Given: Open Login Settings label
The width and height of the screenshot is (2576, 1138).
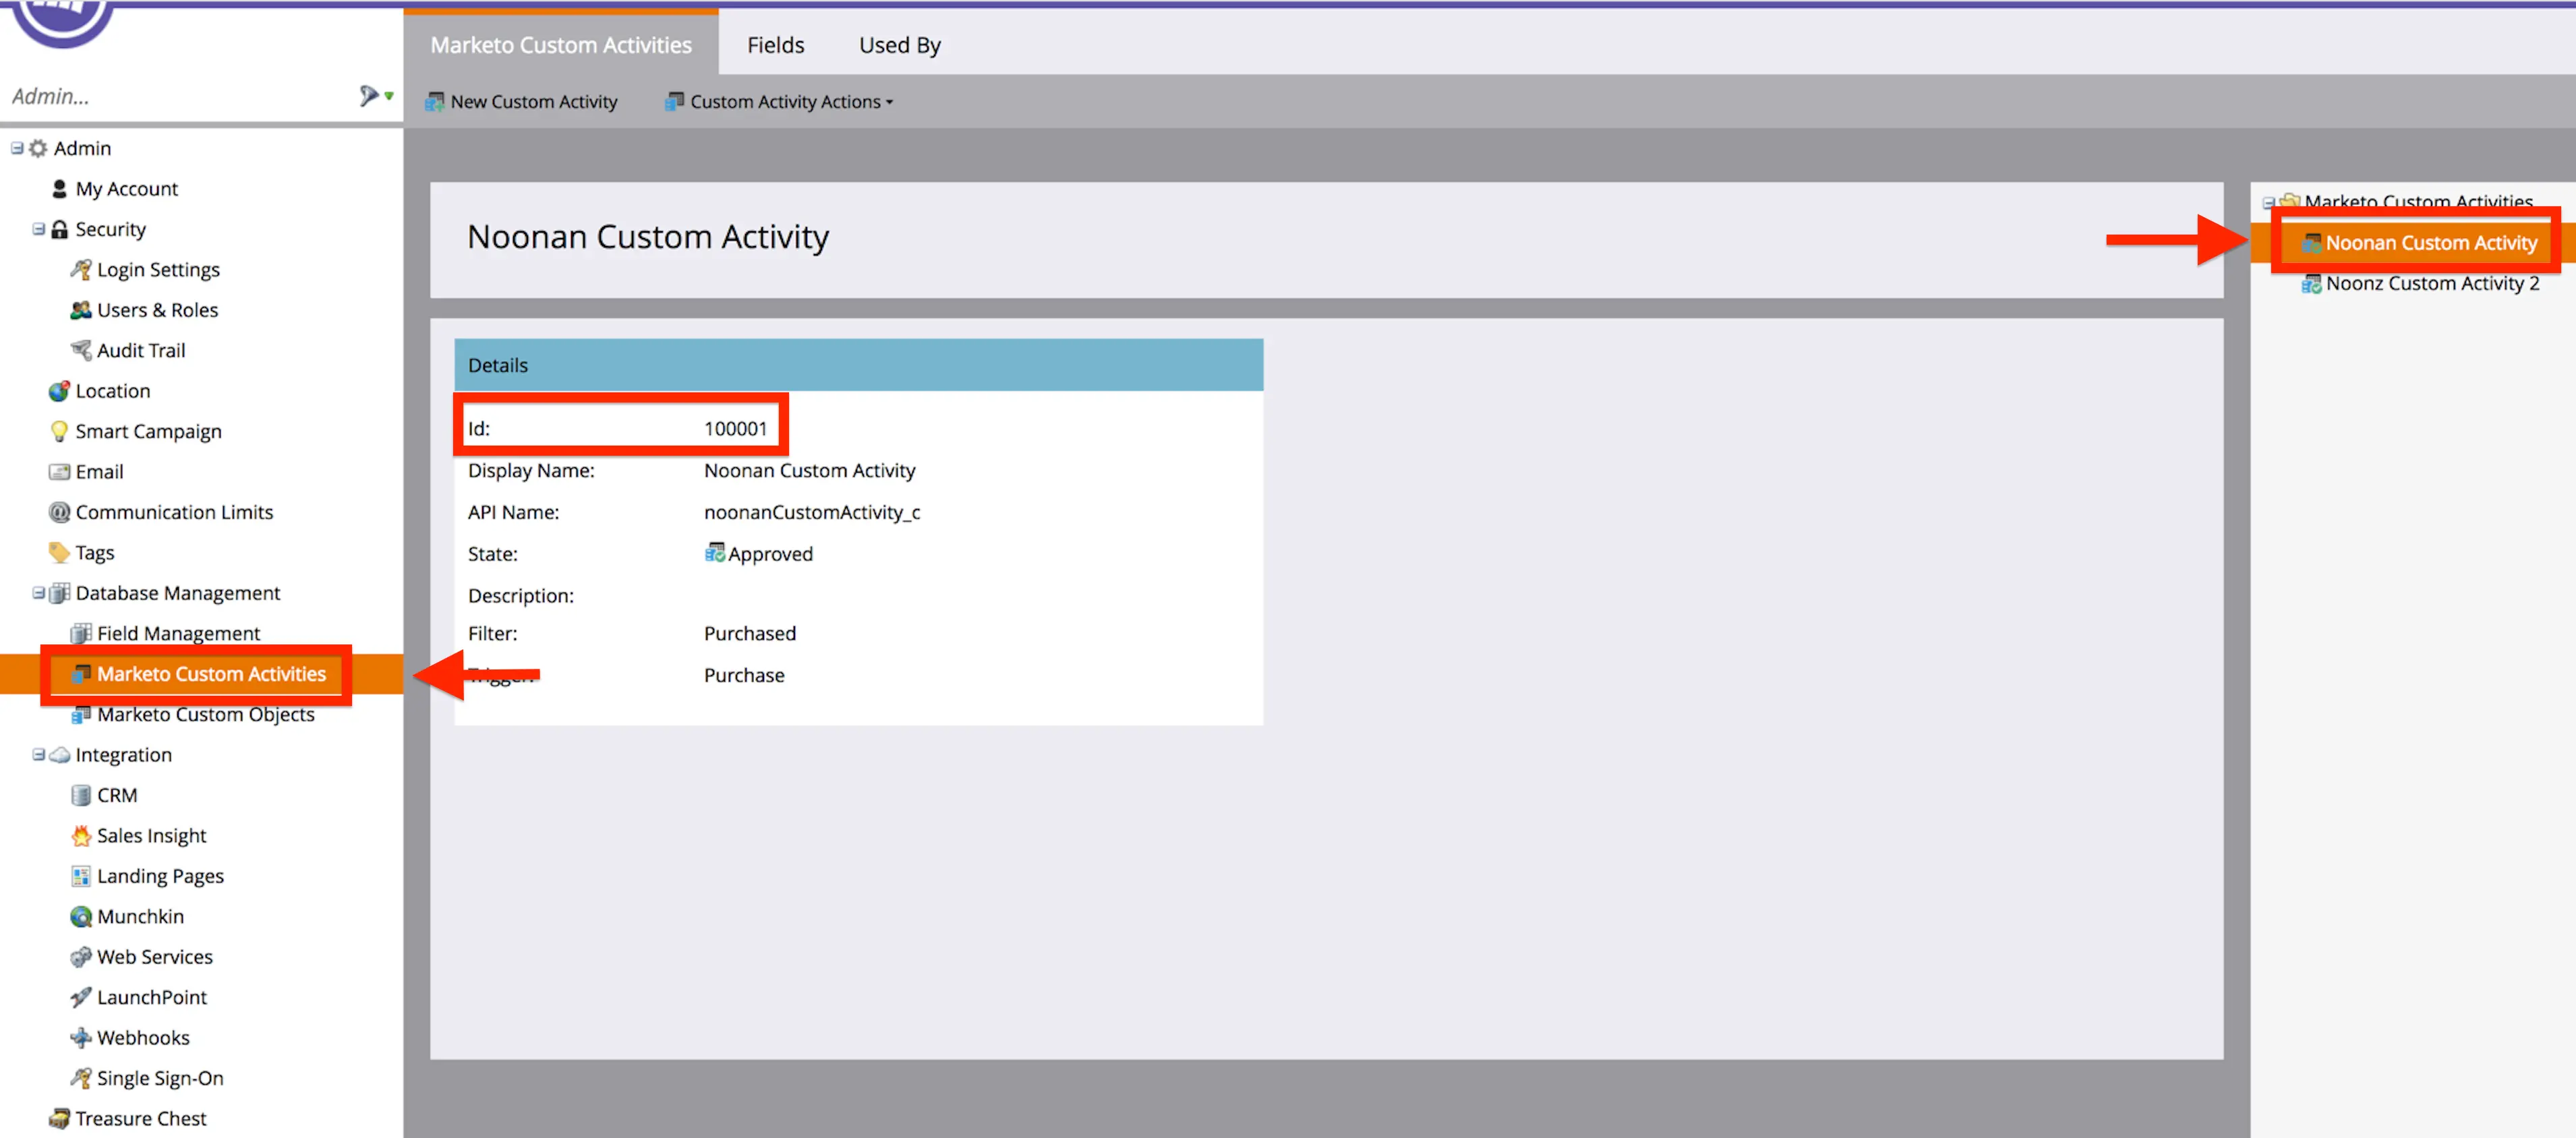Looking at the screenshot, I should [x=158, y=270].
